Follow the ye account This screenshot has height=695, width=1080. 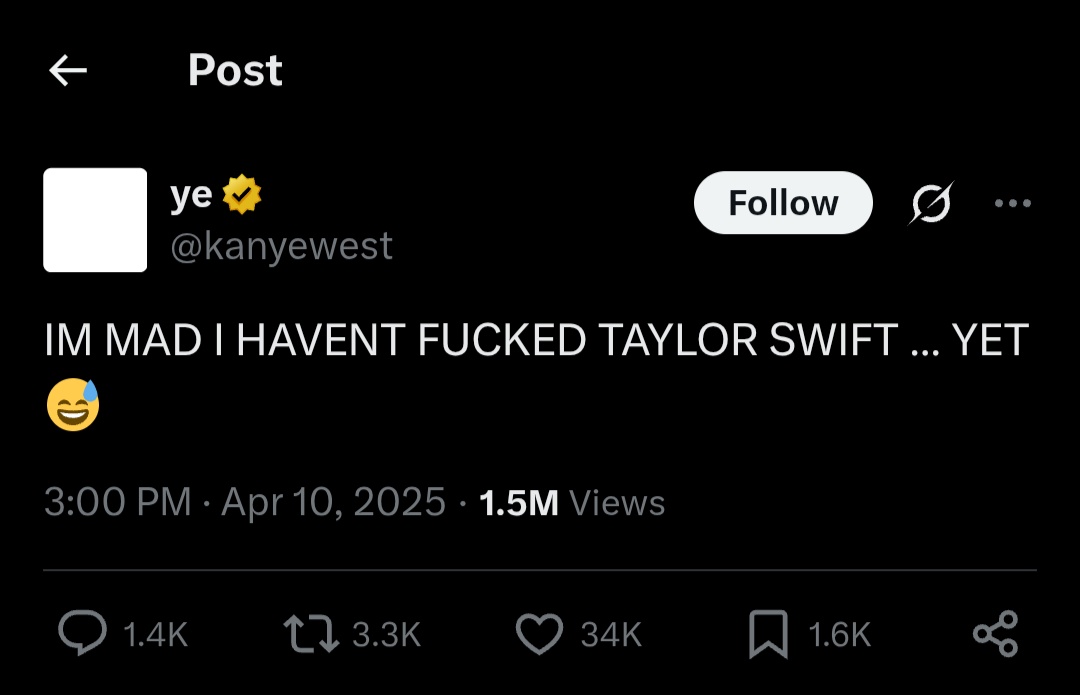click(x=783, y=203)
